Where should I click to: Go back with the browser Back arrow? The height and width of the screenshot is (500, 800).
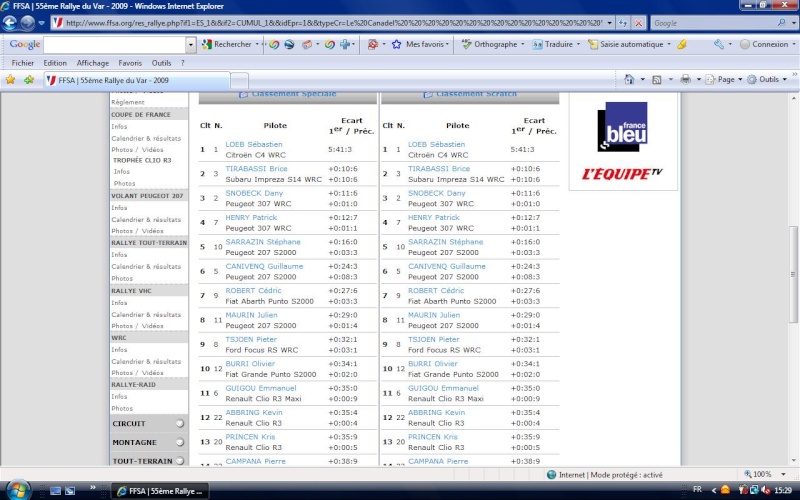coord(10,23)
